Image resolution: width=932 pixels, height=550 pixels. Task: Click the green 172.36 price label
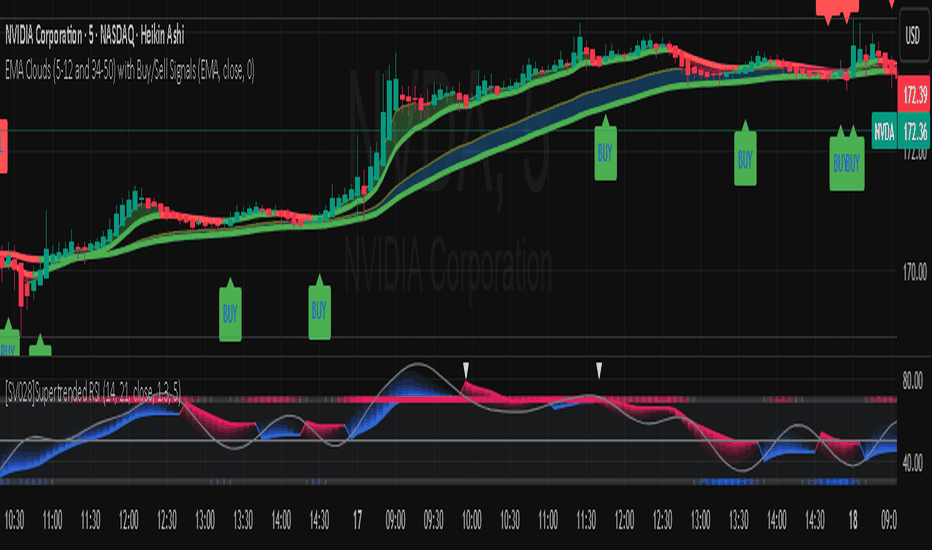click(x=914, y=131)
